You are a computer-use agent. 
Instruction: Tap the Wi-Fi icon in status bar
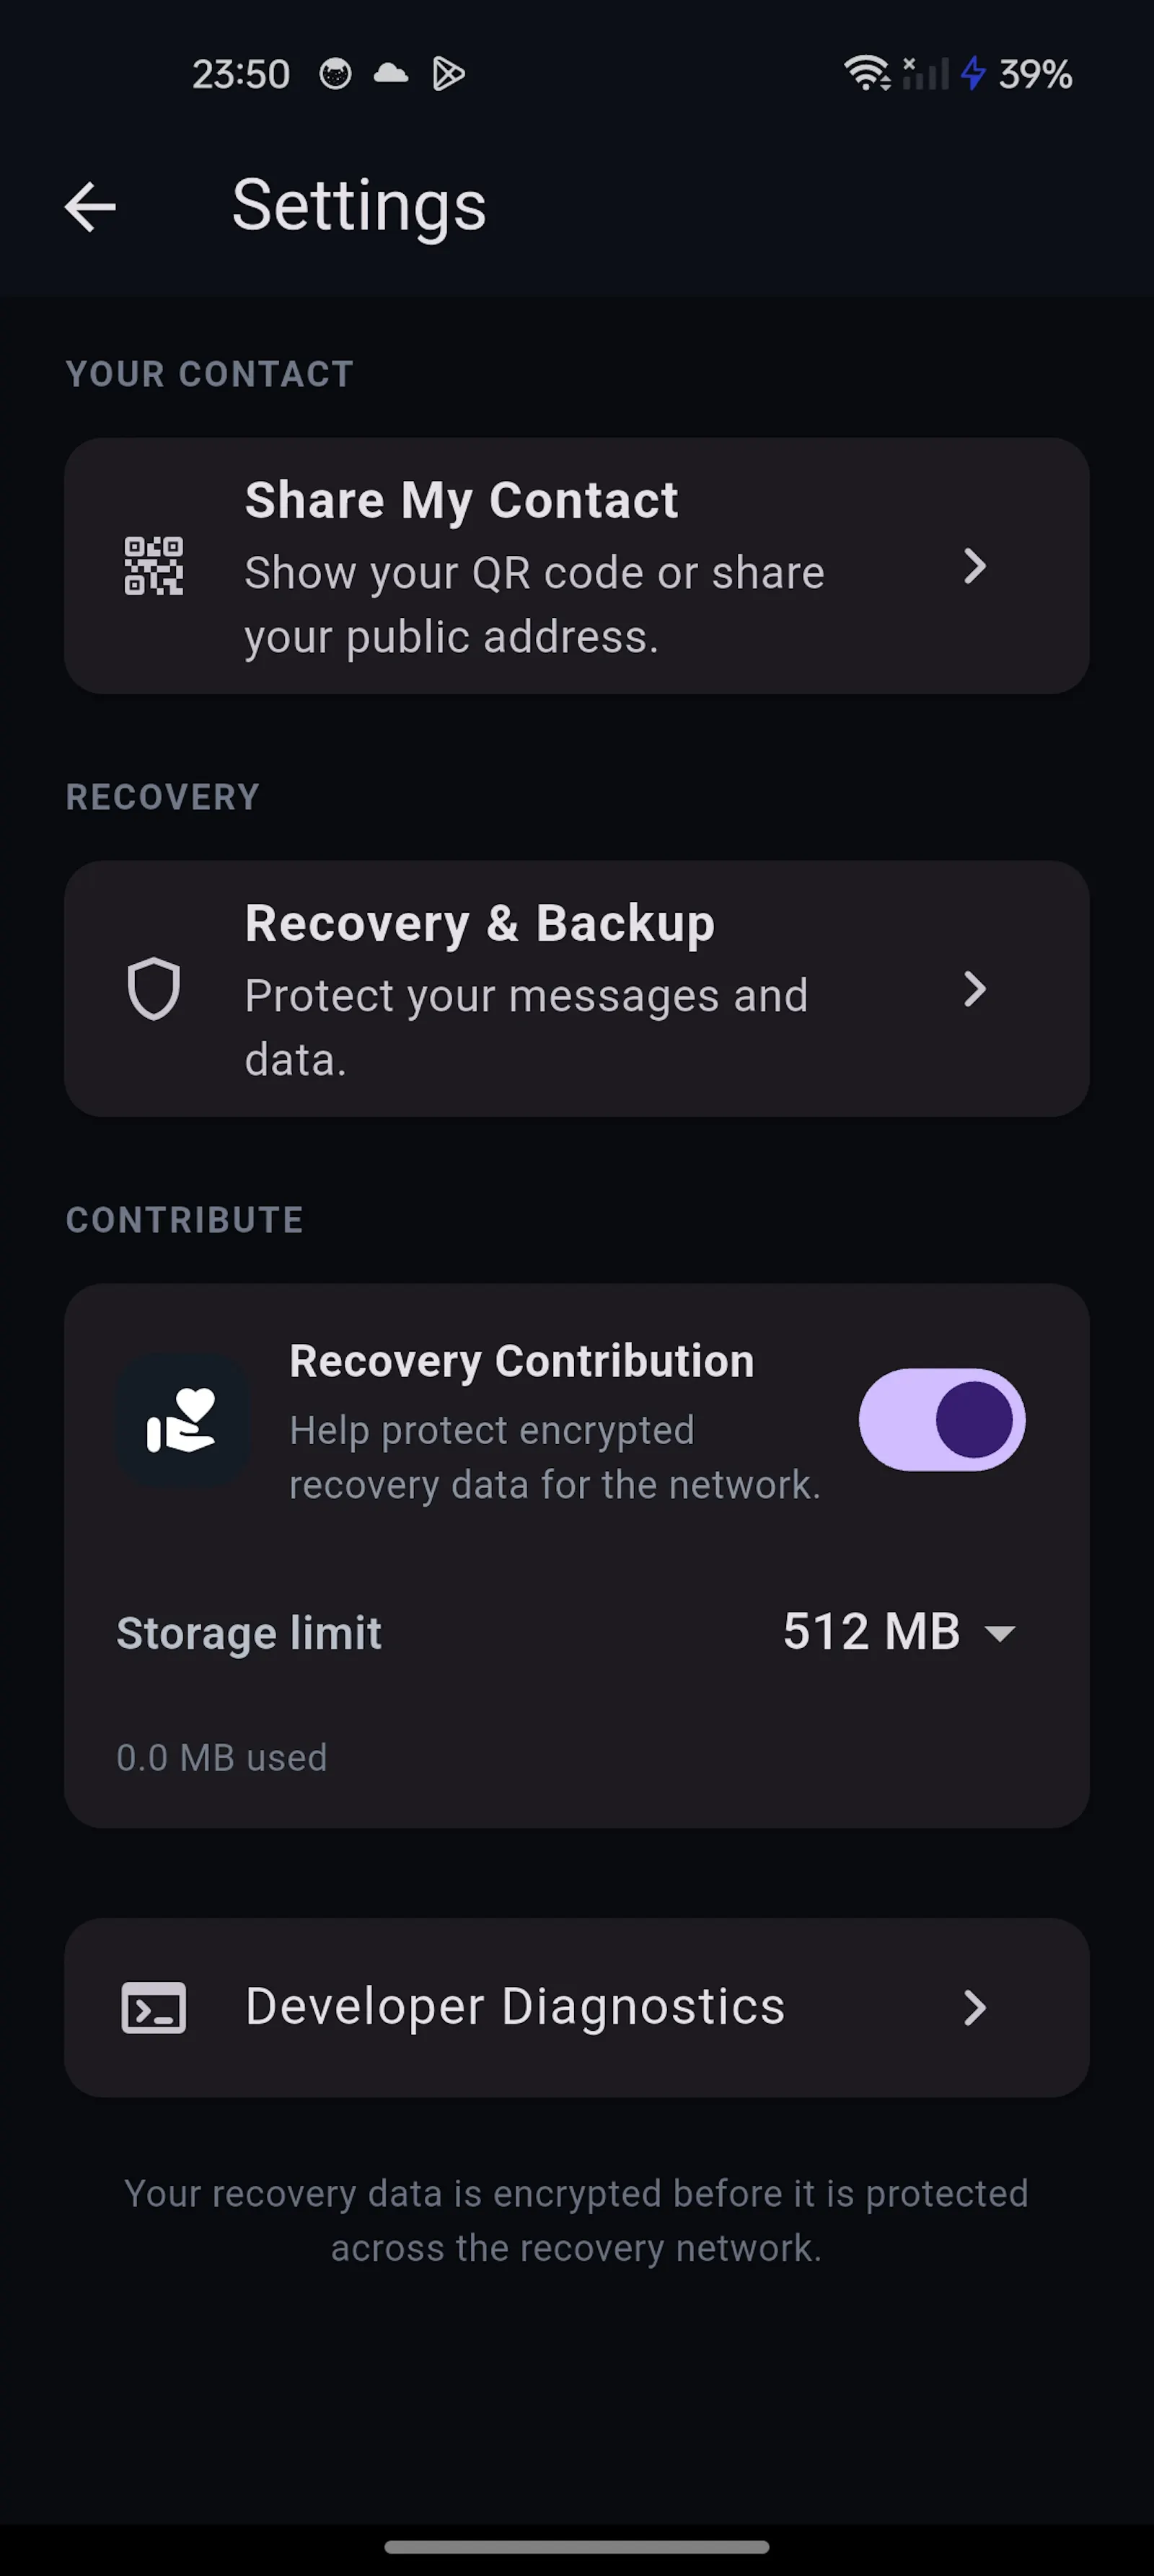tap(867, 73)
